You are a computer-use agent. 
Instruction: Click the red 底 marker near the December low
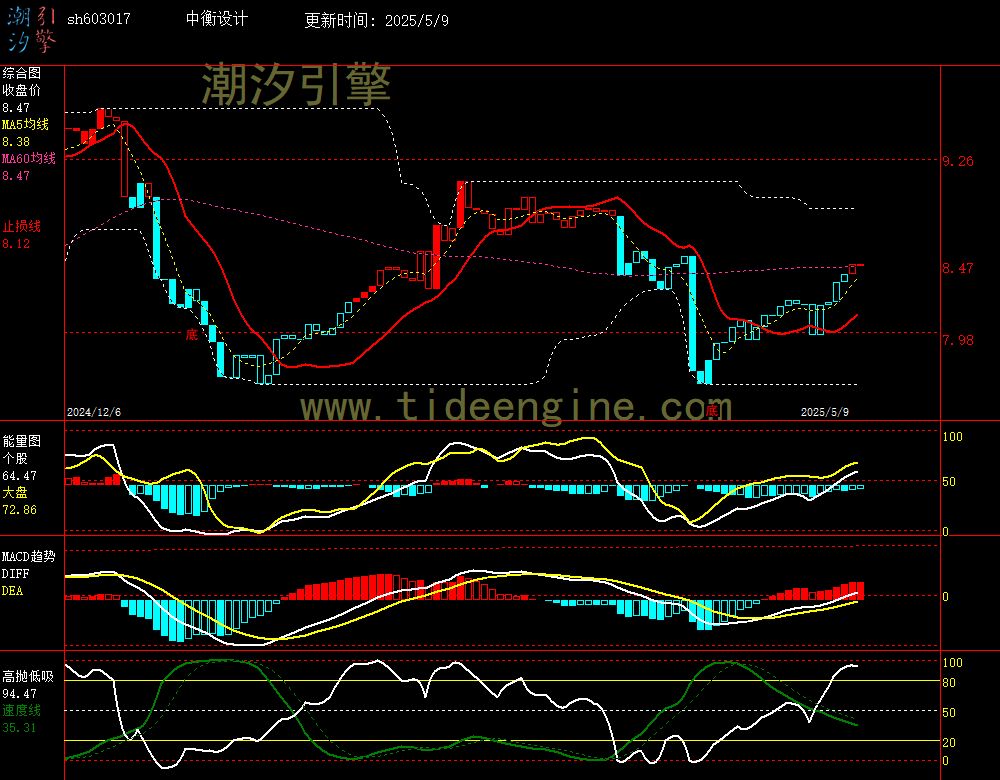tap(192, 335)
